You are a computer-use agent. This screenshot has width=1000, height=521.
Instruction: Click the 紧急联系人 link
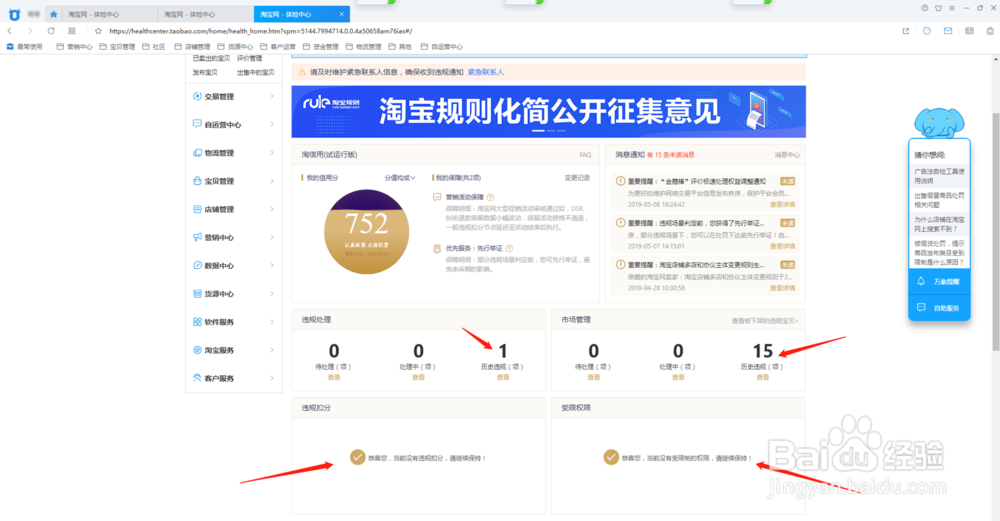[x=486, y=72]
